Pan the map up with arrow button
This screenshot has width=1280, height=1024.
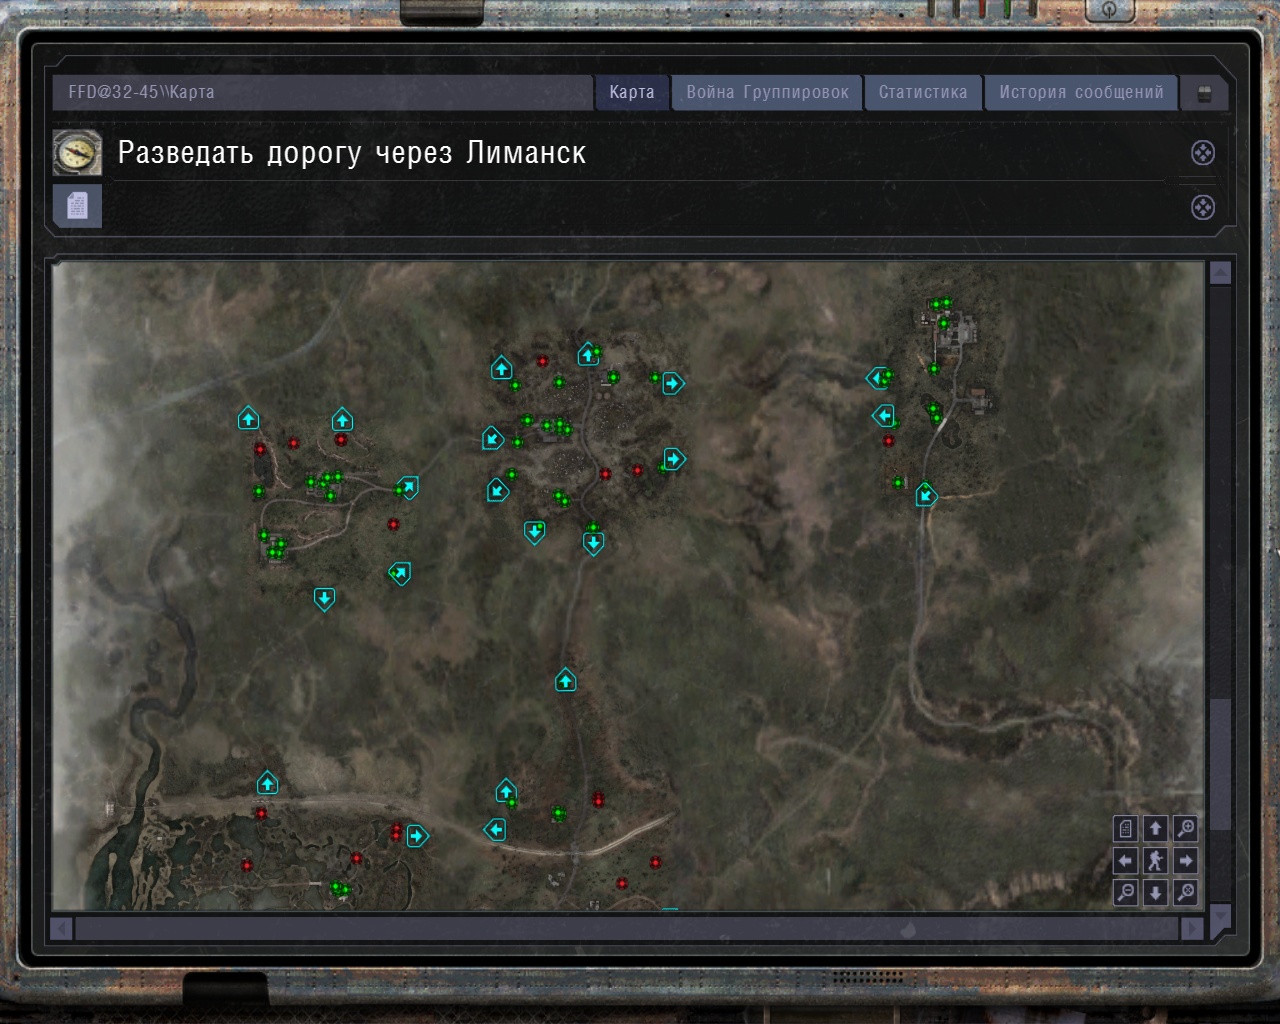click(1155, 828)
